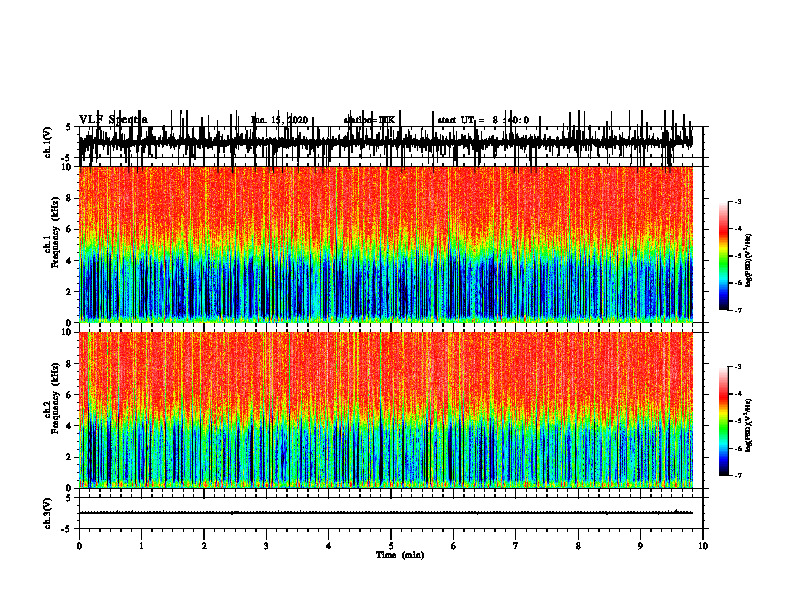Image resolution: width=792 pixels, height=612 pixels.
Task: Click the ch.1 frequency tick label 8
Action: (69, 198)
